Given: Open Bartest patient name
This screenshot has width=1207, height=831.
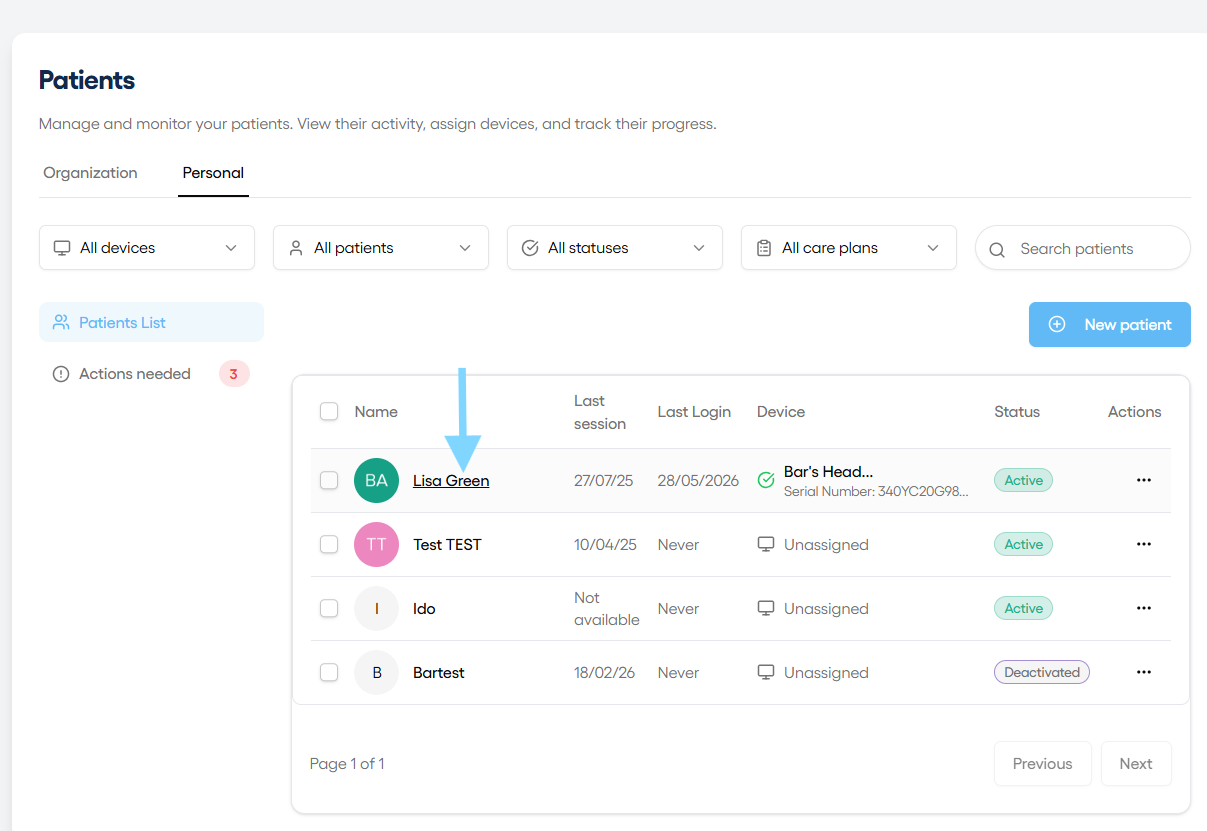Looking at the screenshot, I should point(439,672).
